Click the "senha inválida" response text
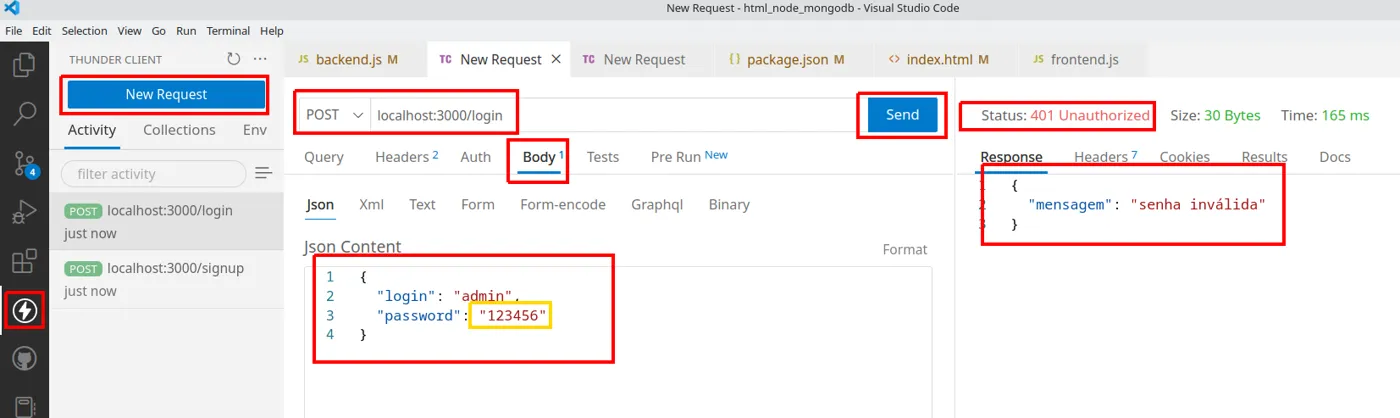 (1198, 204)
